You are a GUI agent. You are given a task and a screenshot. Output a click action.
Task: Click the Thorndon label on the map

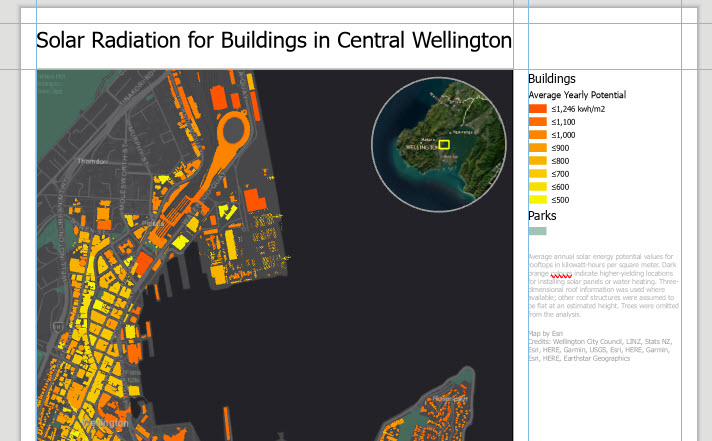click(92, 161)
